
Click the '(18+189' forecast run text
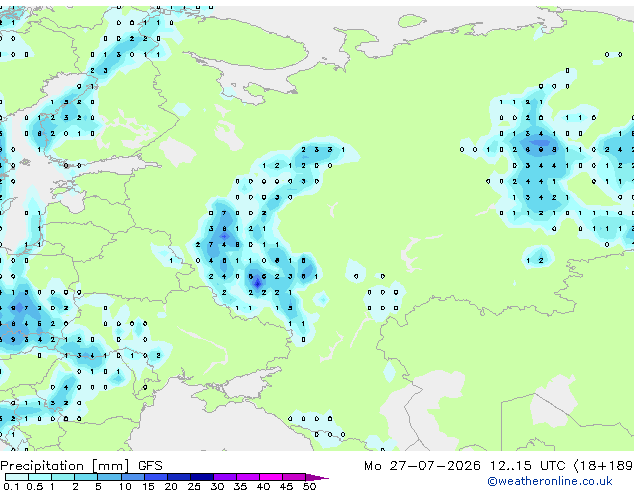[603, 466]
